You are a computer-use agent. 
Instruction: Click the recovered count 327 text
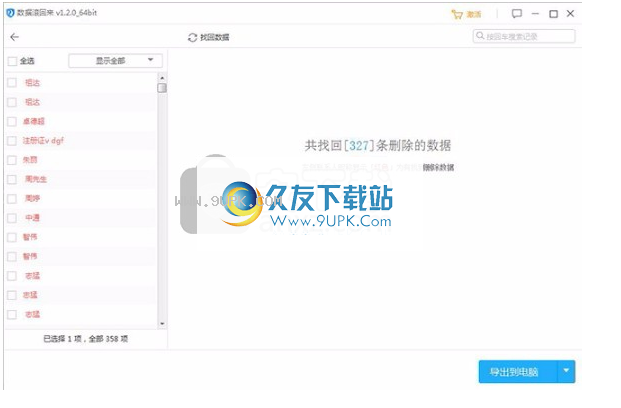click(x=359, y=146)
